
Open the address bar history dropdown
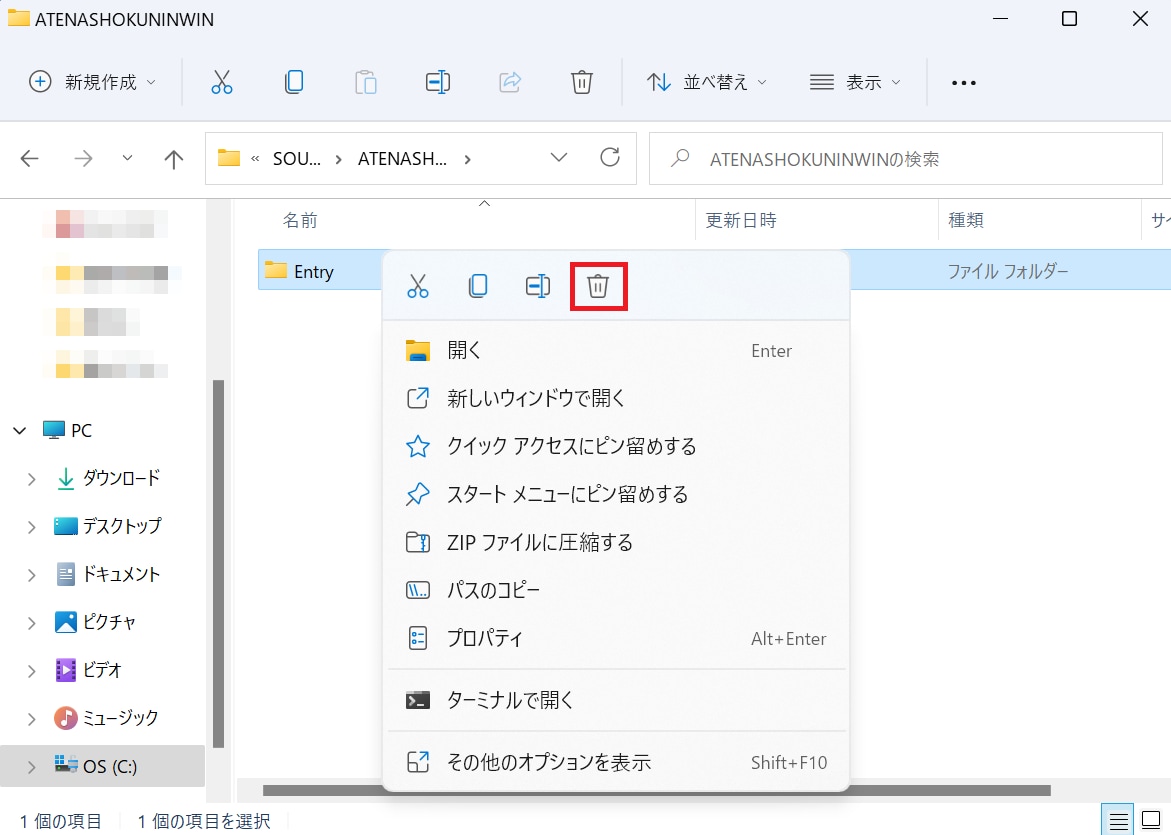559,158
